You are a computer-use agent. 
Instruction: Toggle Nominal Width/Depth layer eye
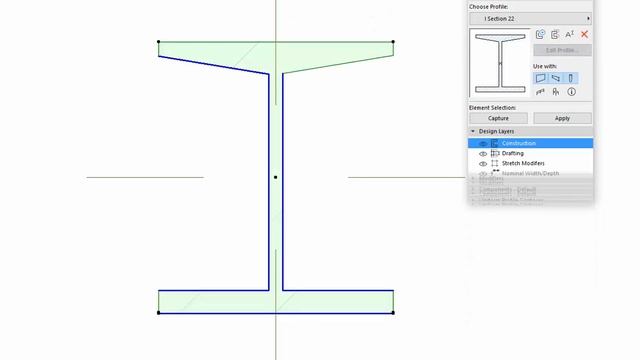pyautogui.click(x=483, y=173)
